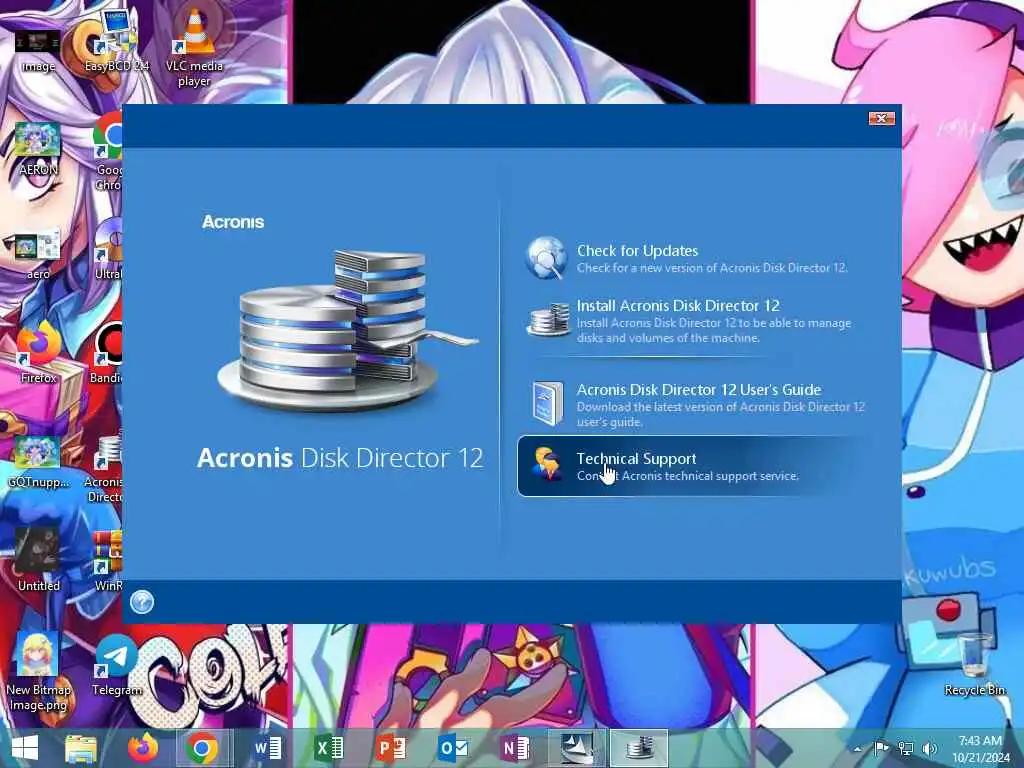Switch to the sailboat app in taskbar
The height and width of the screenshot is (768, 1024).
tap(577, 748)
